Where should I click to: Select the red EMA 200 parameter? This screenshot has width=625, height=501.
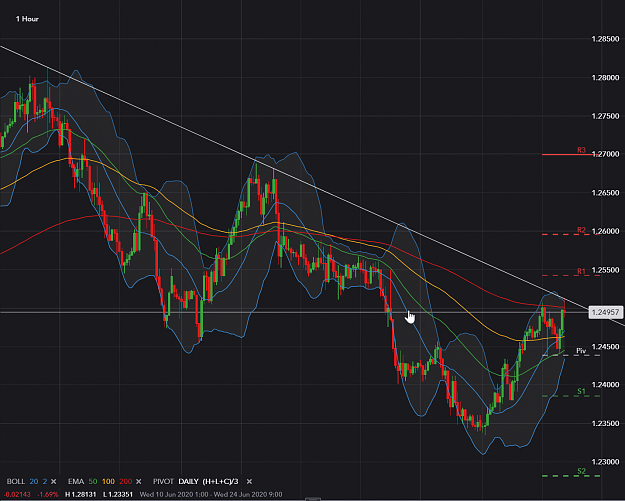[126, 481]
